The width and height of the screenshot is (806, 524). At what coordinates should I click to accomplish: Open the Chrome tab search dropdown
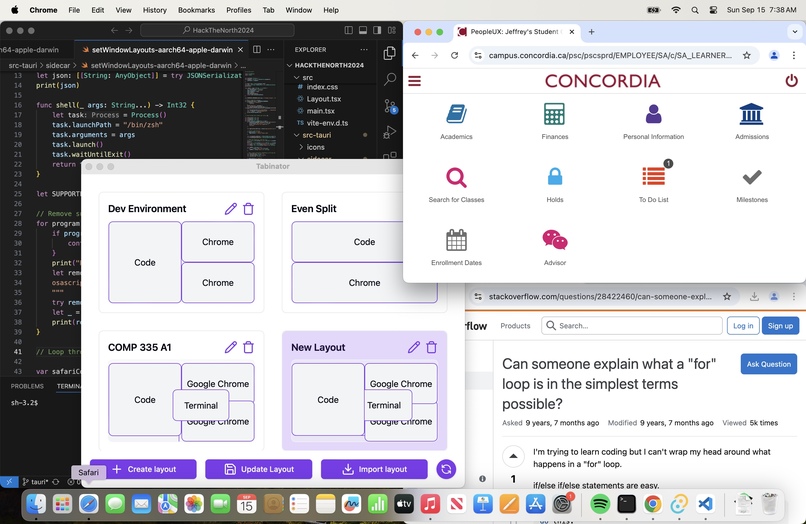click(x=795, y=32)
